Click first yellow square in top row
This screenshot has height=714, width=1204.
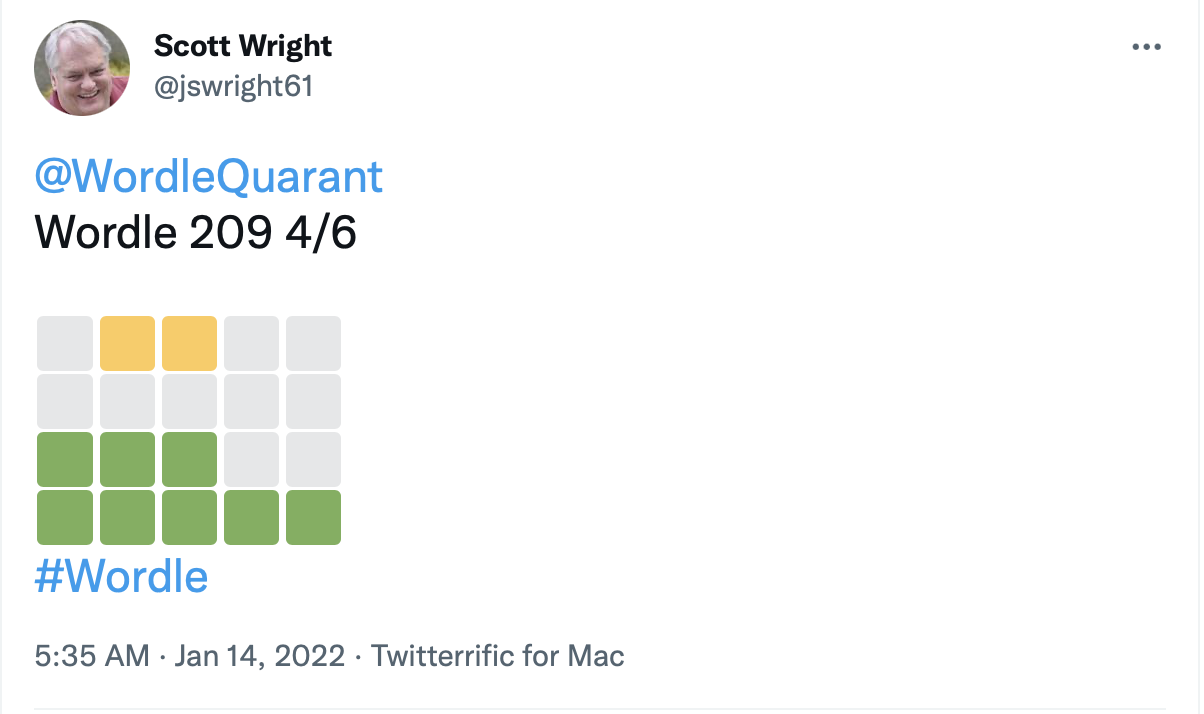pyautogui.click(x=127, y=344)
